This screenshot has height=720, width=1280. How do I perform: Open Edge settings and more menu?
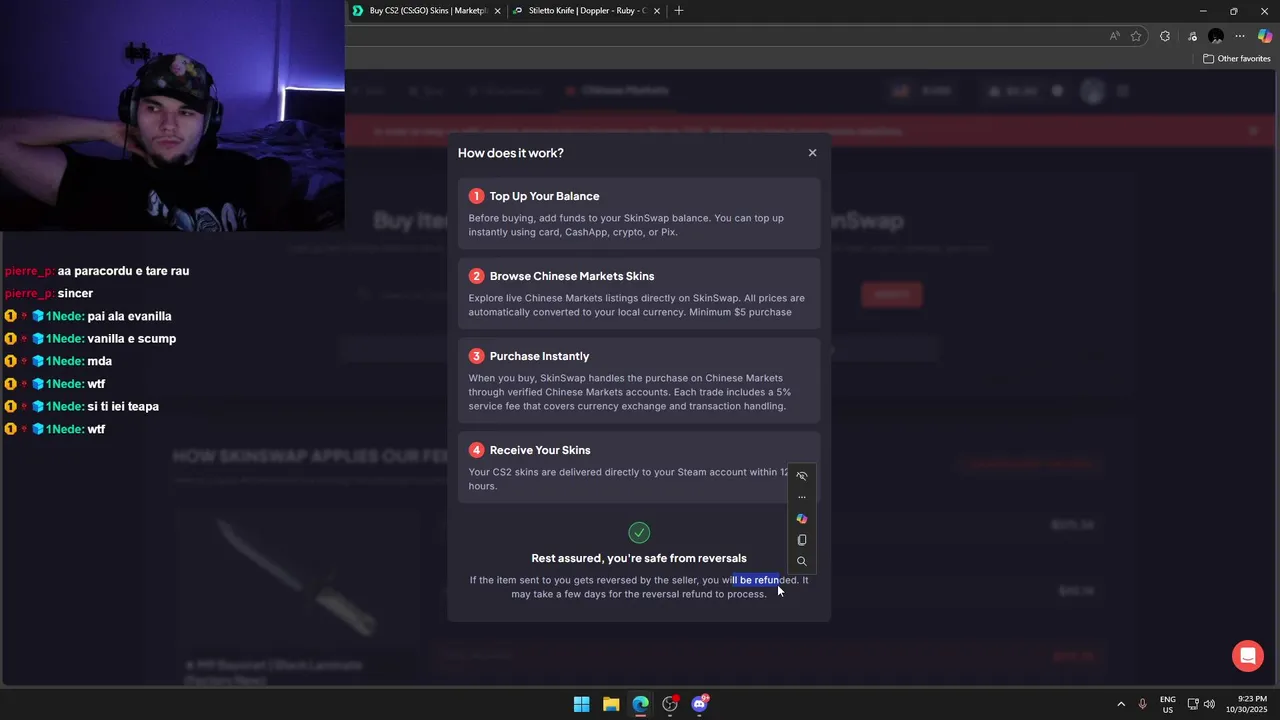coord(1240,36)
